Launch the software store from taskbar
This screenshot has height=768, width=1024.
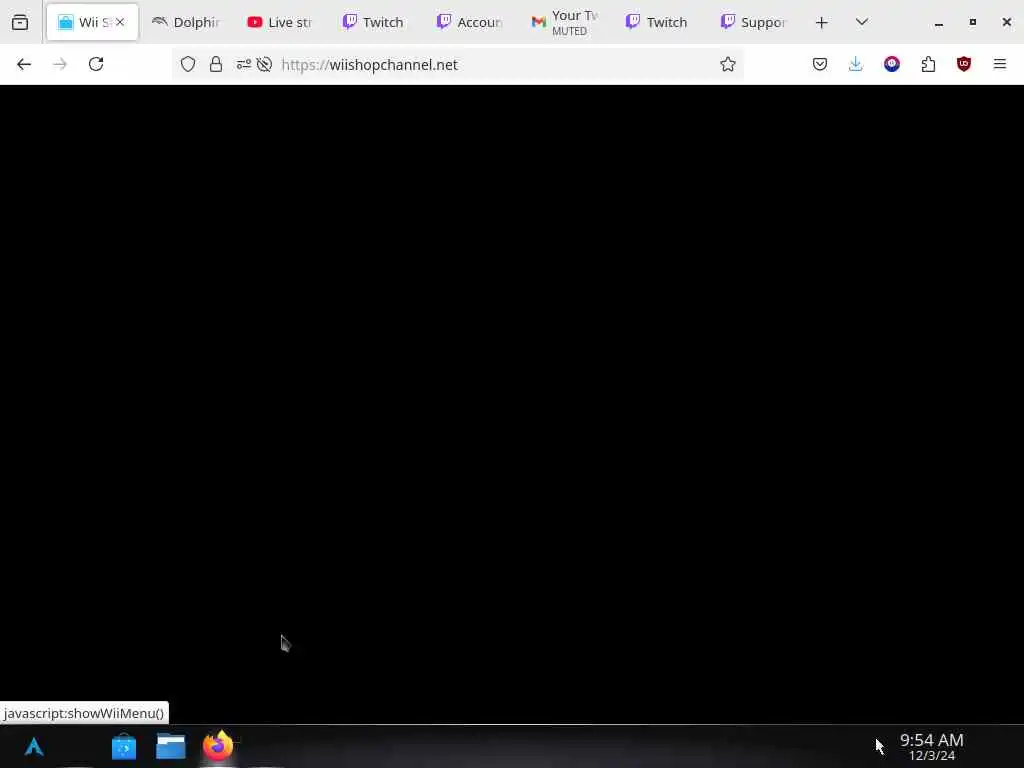pyautogui.click(x=124, y=746)
